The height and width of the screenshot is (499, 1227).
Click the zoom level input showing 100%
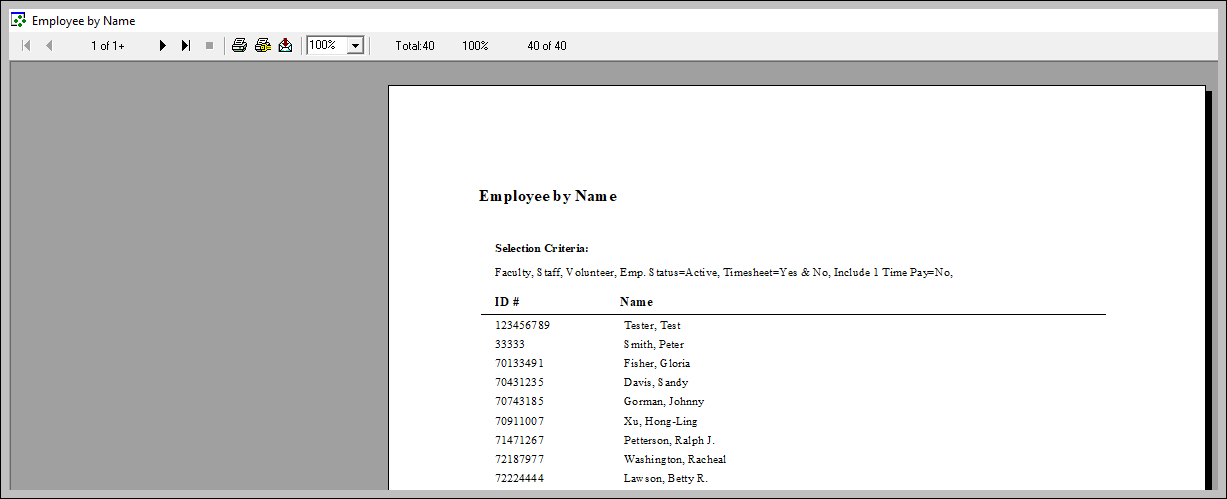click(326, 46)
